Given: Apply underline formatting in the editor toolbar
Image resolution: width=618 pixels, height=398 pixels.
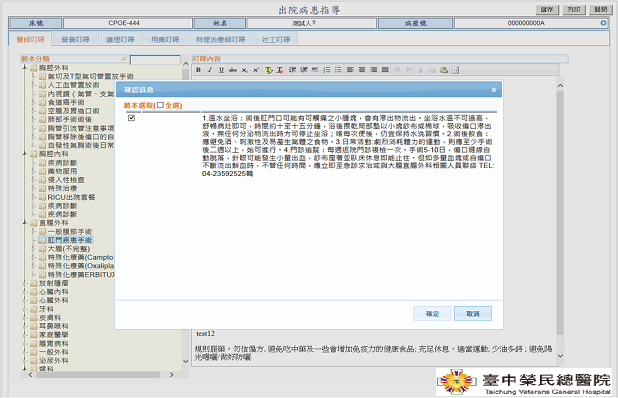Looking at the screenshot, I should point(222,70).
